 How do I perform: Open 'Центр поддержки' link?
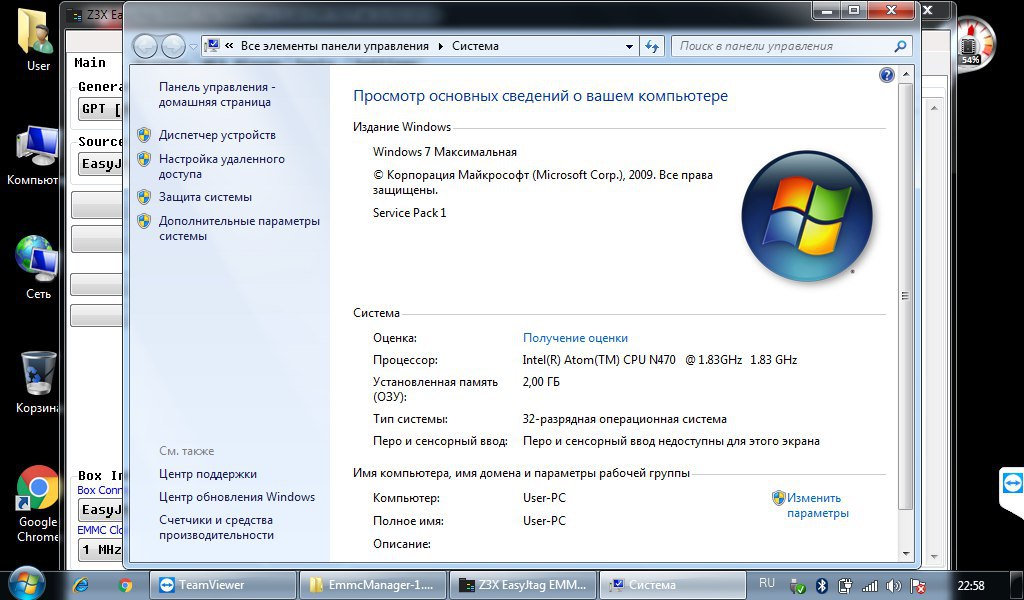(208, 474)
